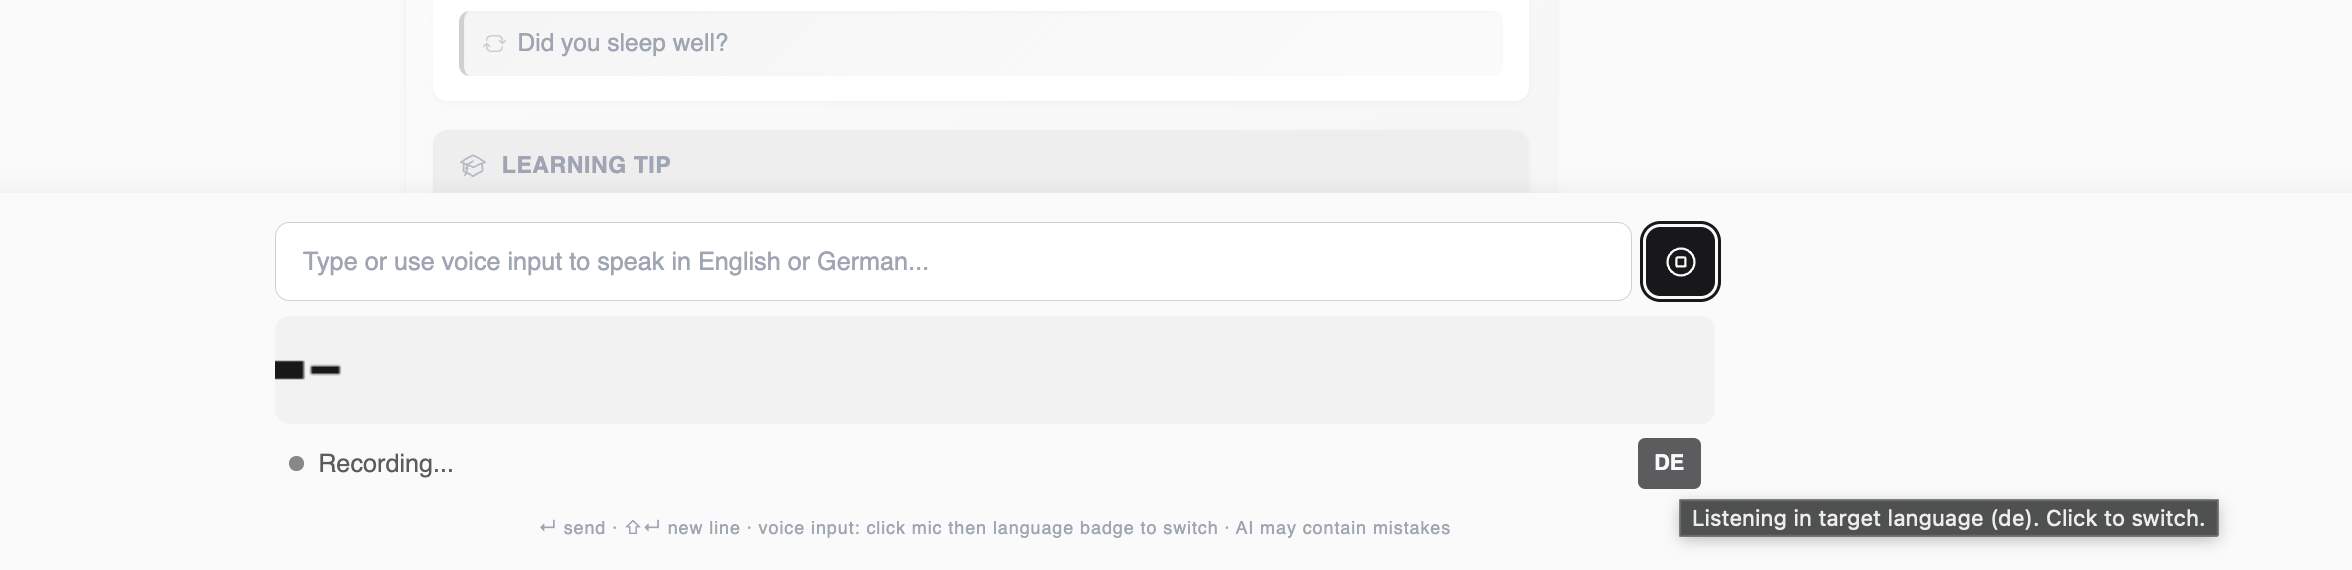Click the "AI may contain mistakes" notice
The height and width of the screenshot is (570, 2352).
[x=1342, y=528]
